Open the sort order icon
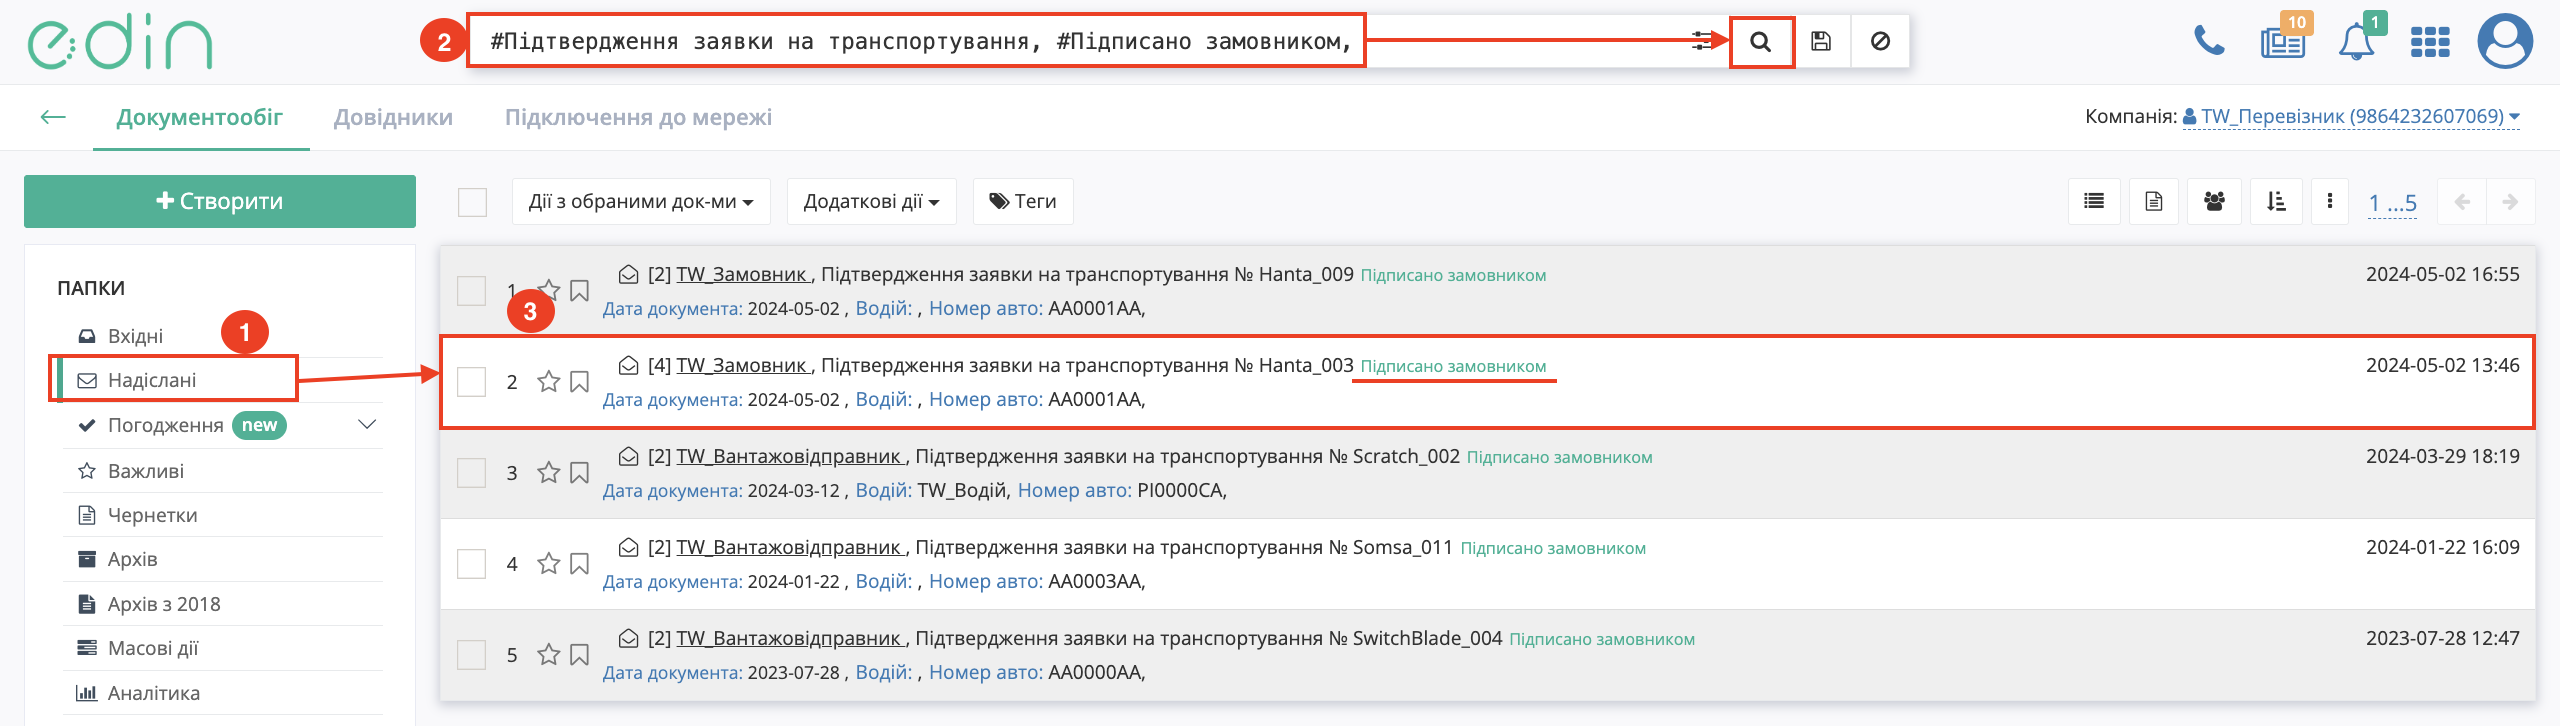The image size is (2560, 726). pos(2276,202)
